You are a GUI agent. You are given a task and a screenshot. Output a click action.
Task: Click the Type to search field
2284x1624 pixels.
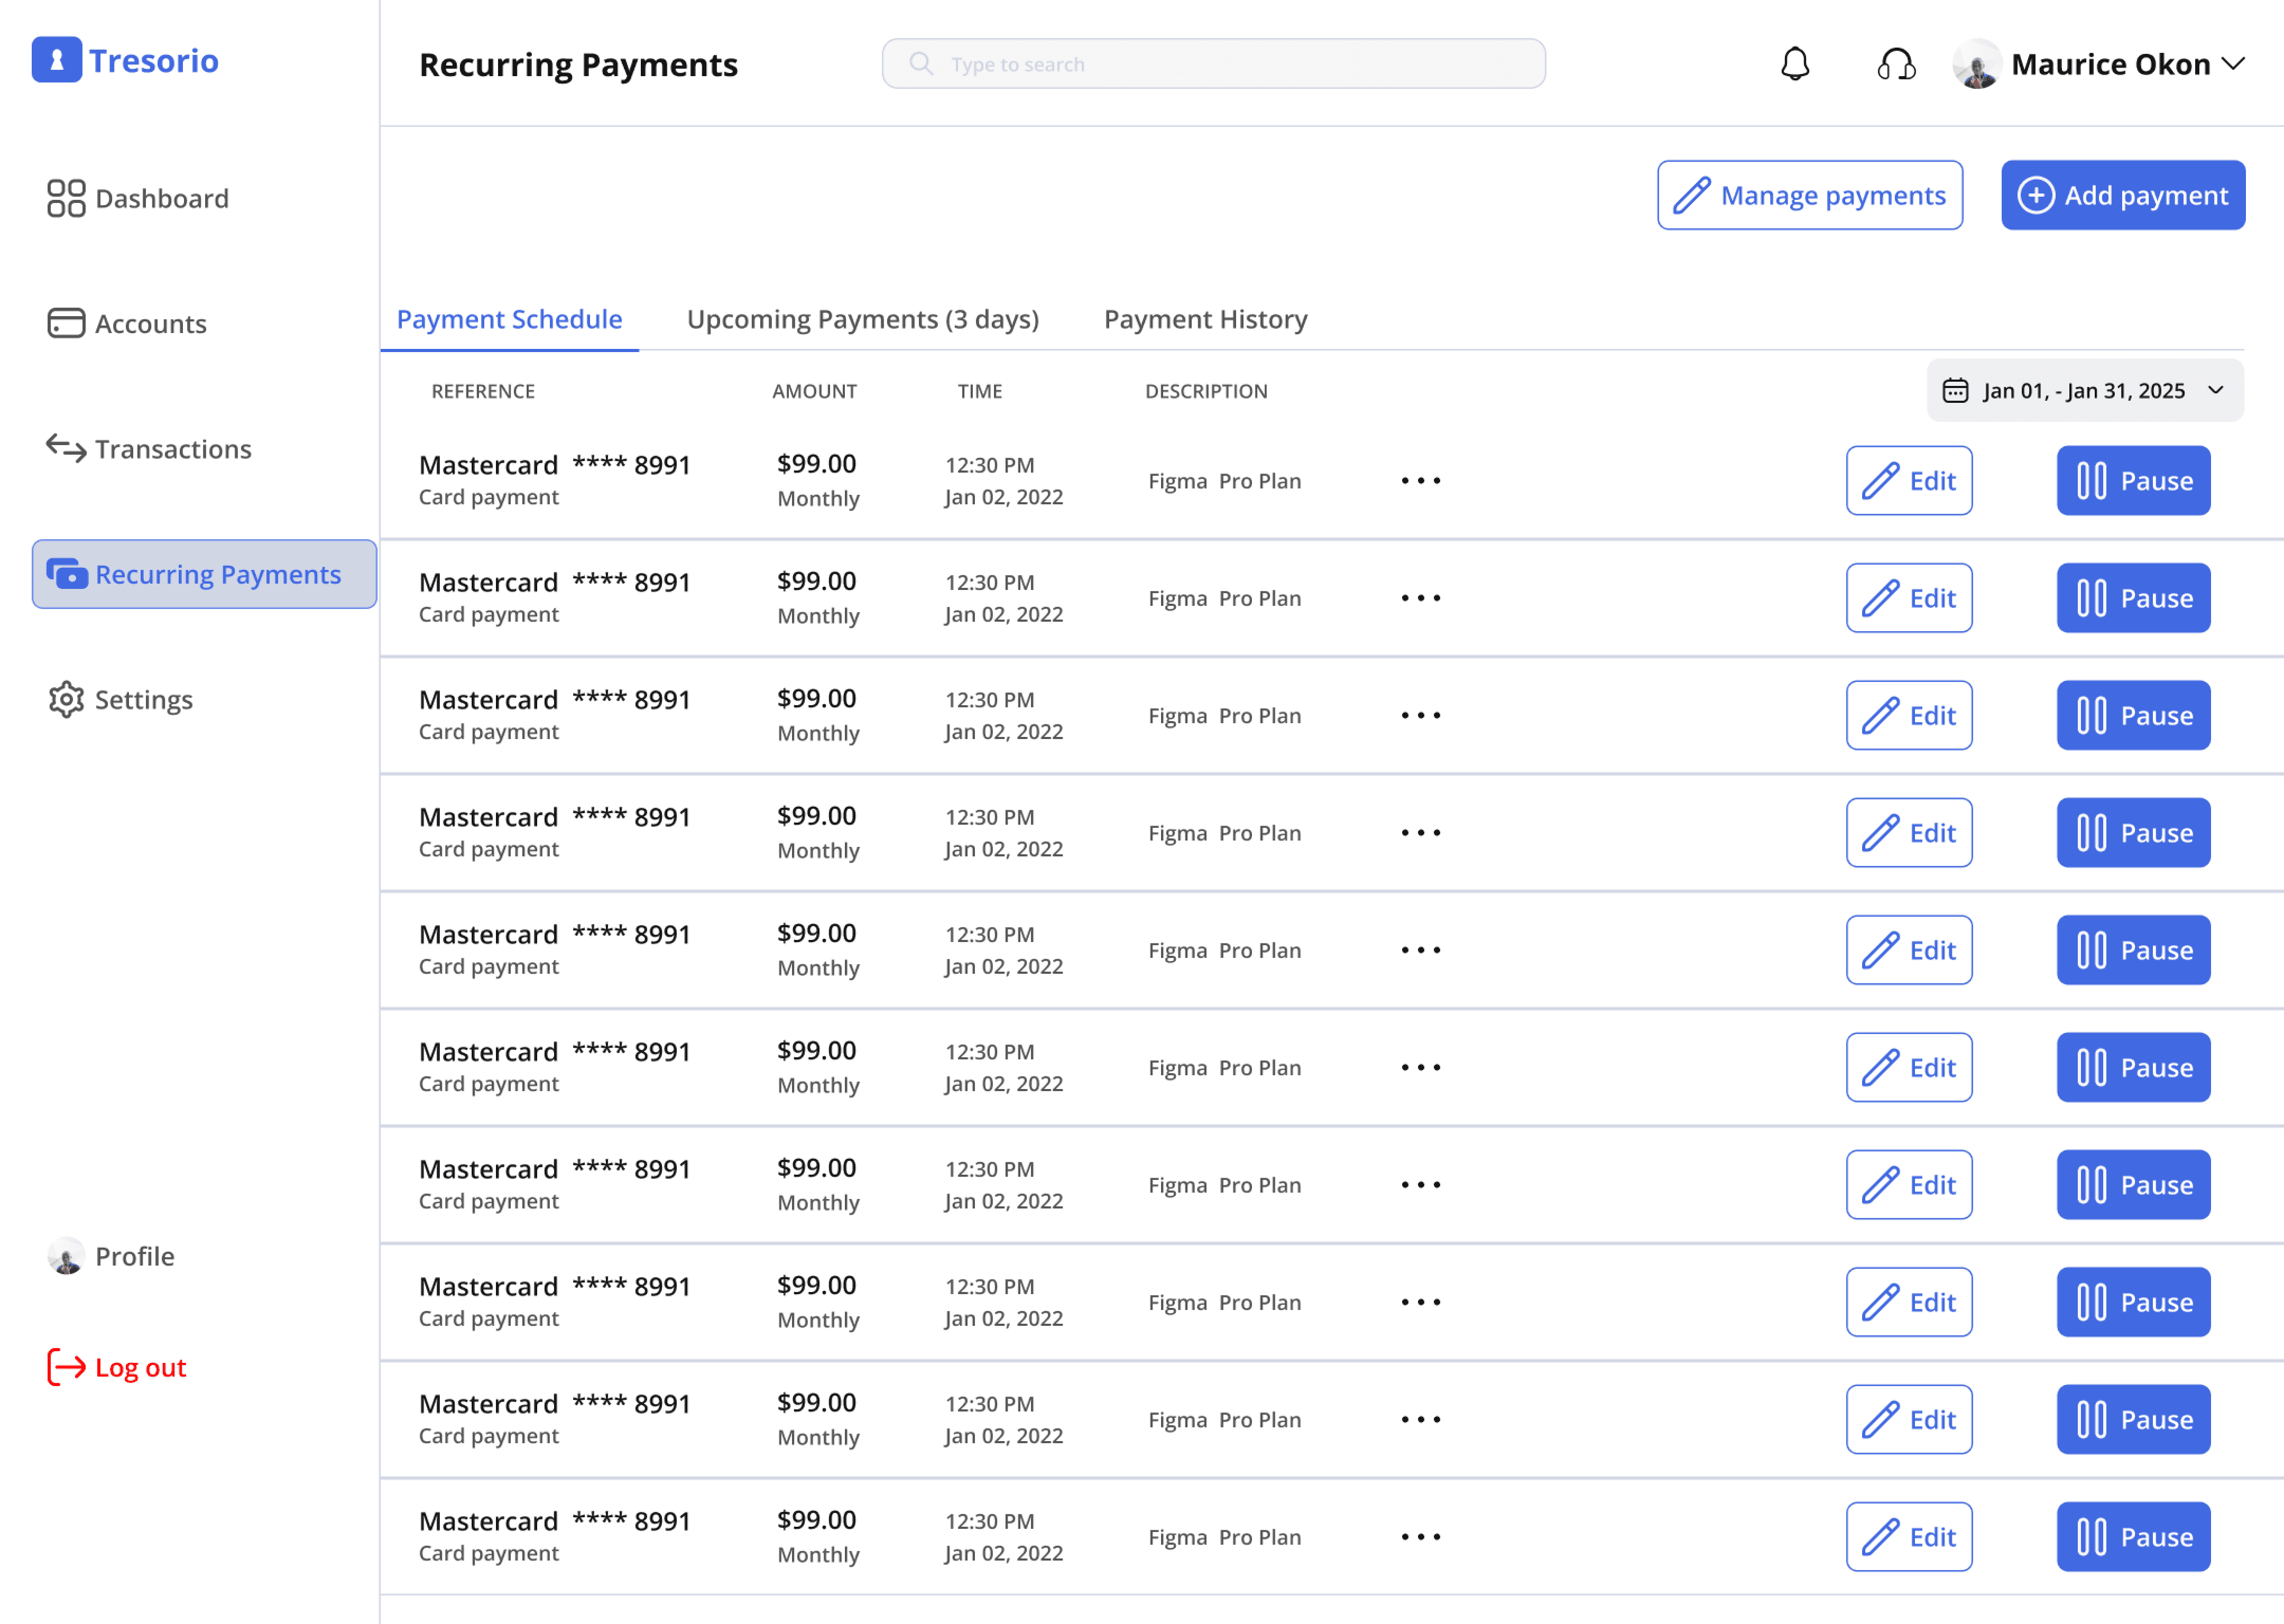1212,64
